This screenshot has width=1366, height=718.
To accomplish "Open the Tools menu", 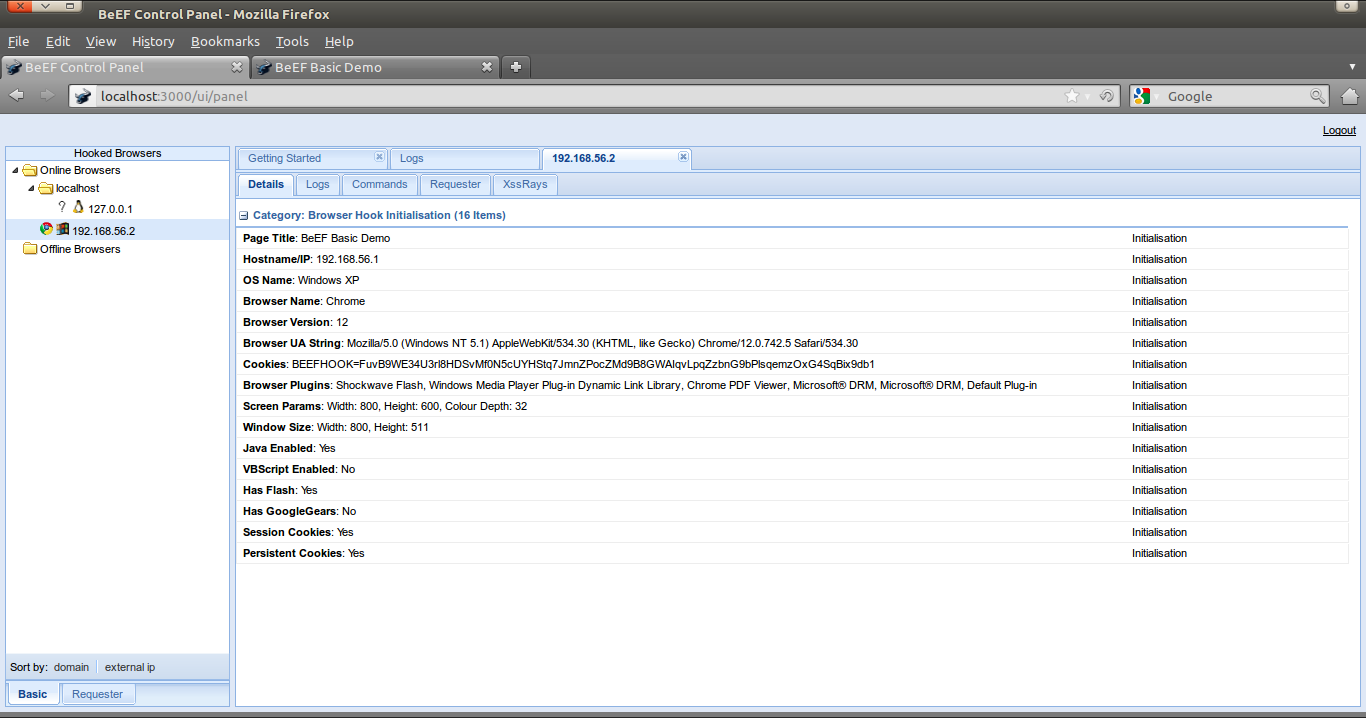I will coord(292,41).
